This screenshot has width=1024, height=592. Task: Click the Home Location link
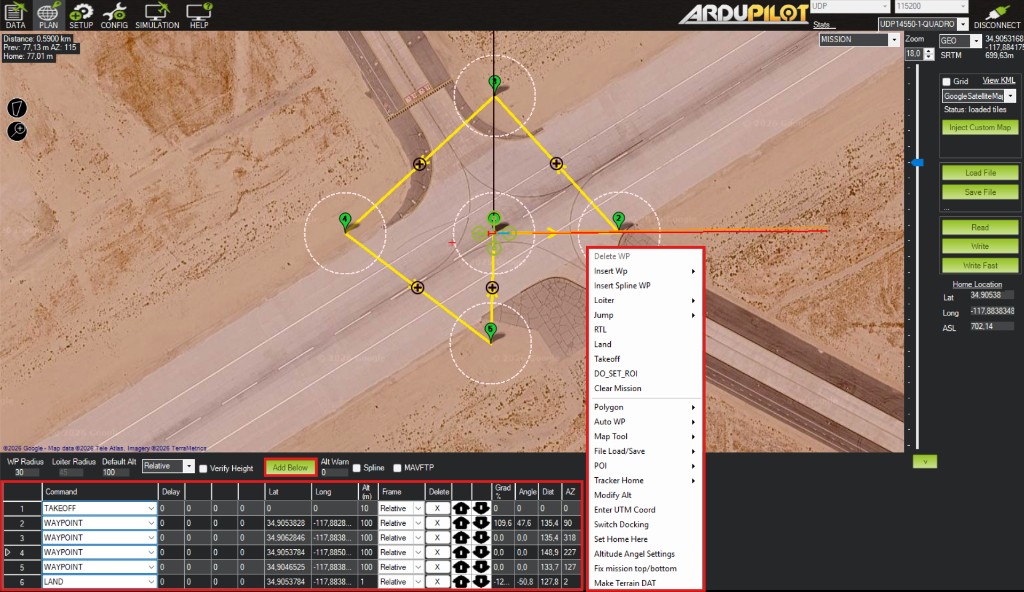tap(977, 284)
